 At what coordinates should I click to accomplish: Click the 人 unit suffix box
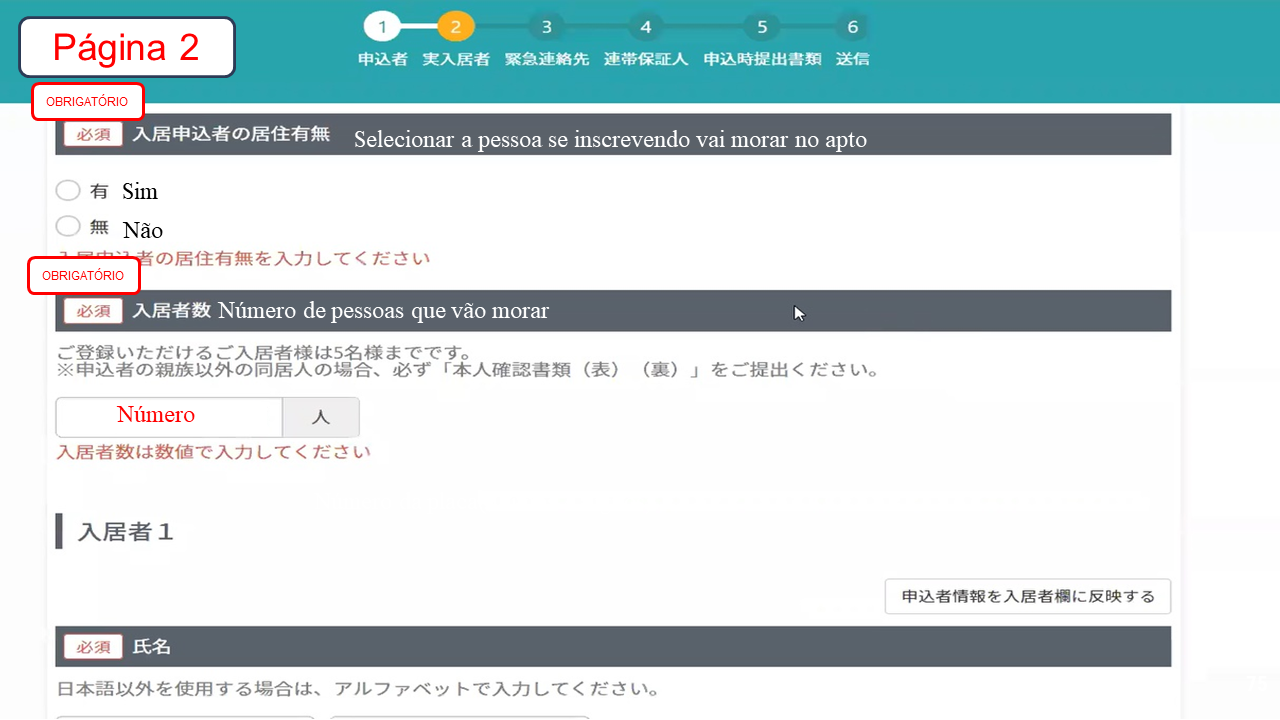point(320,417)
